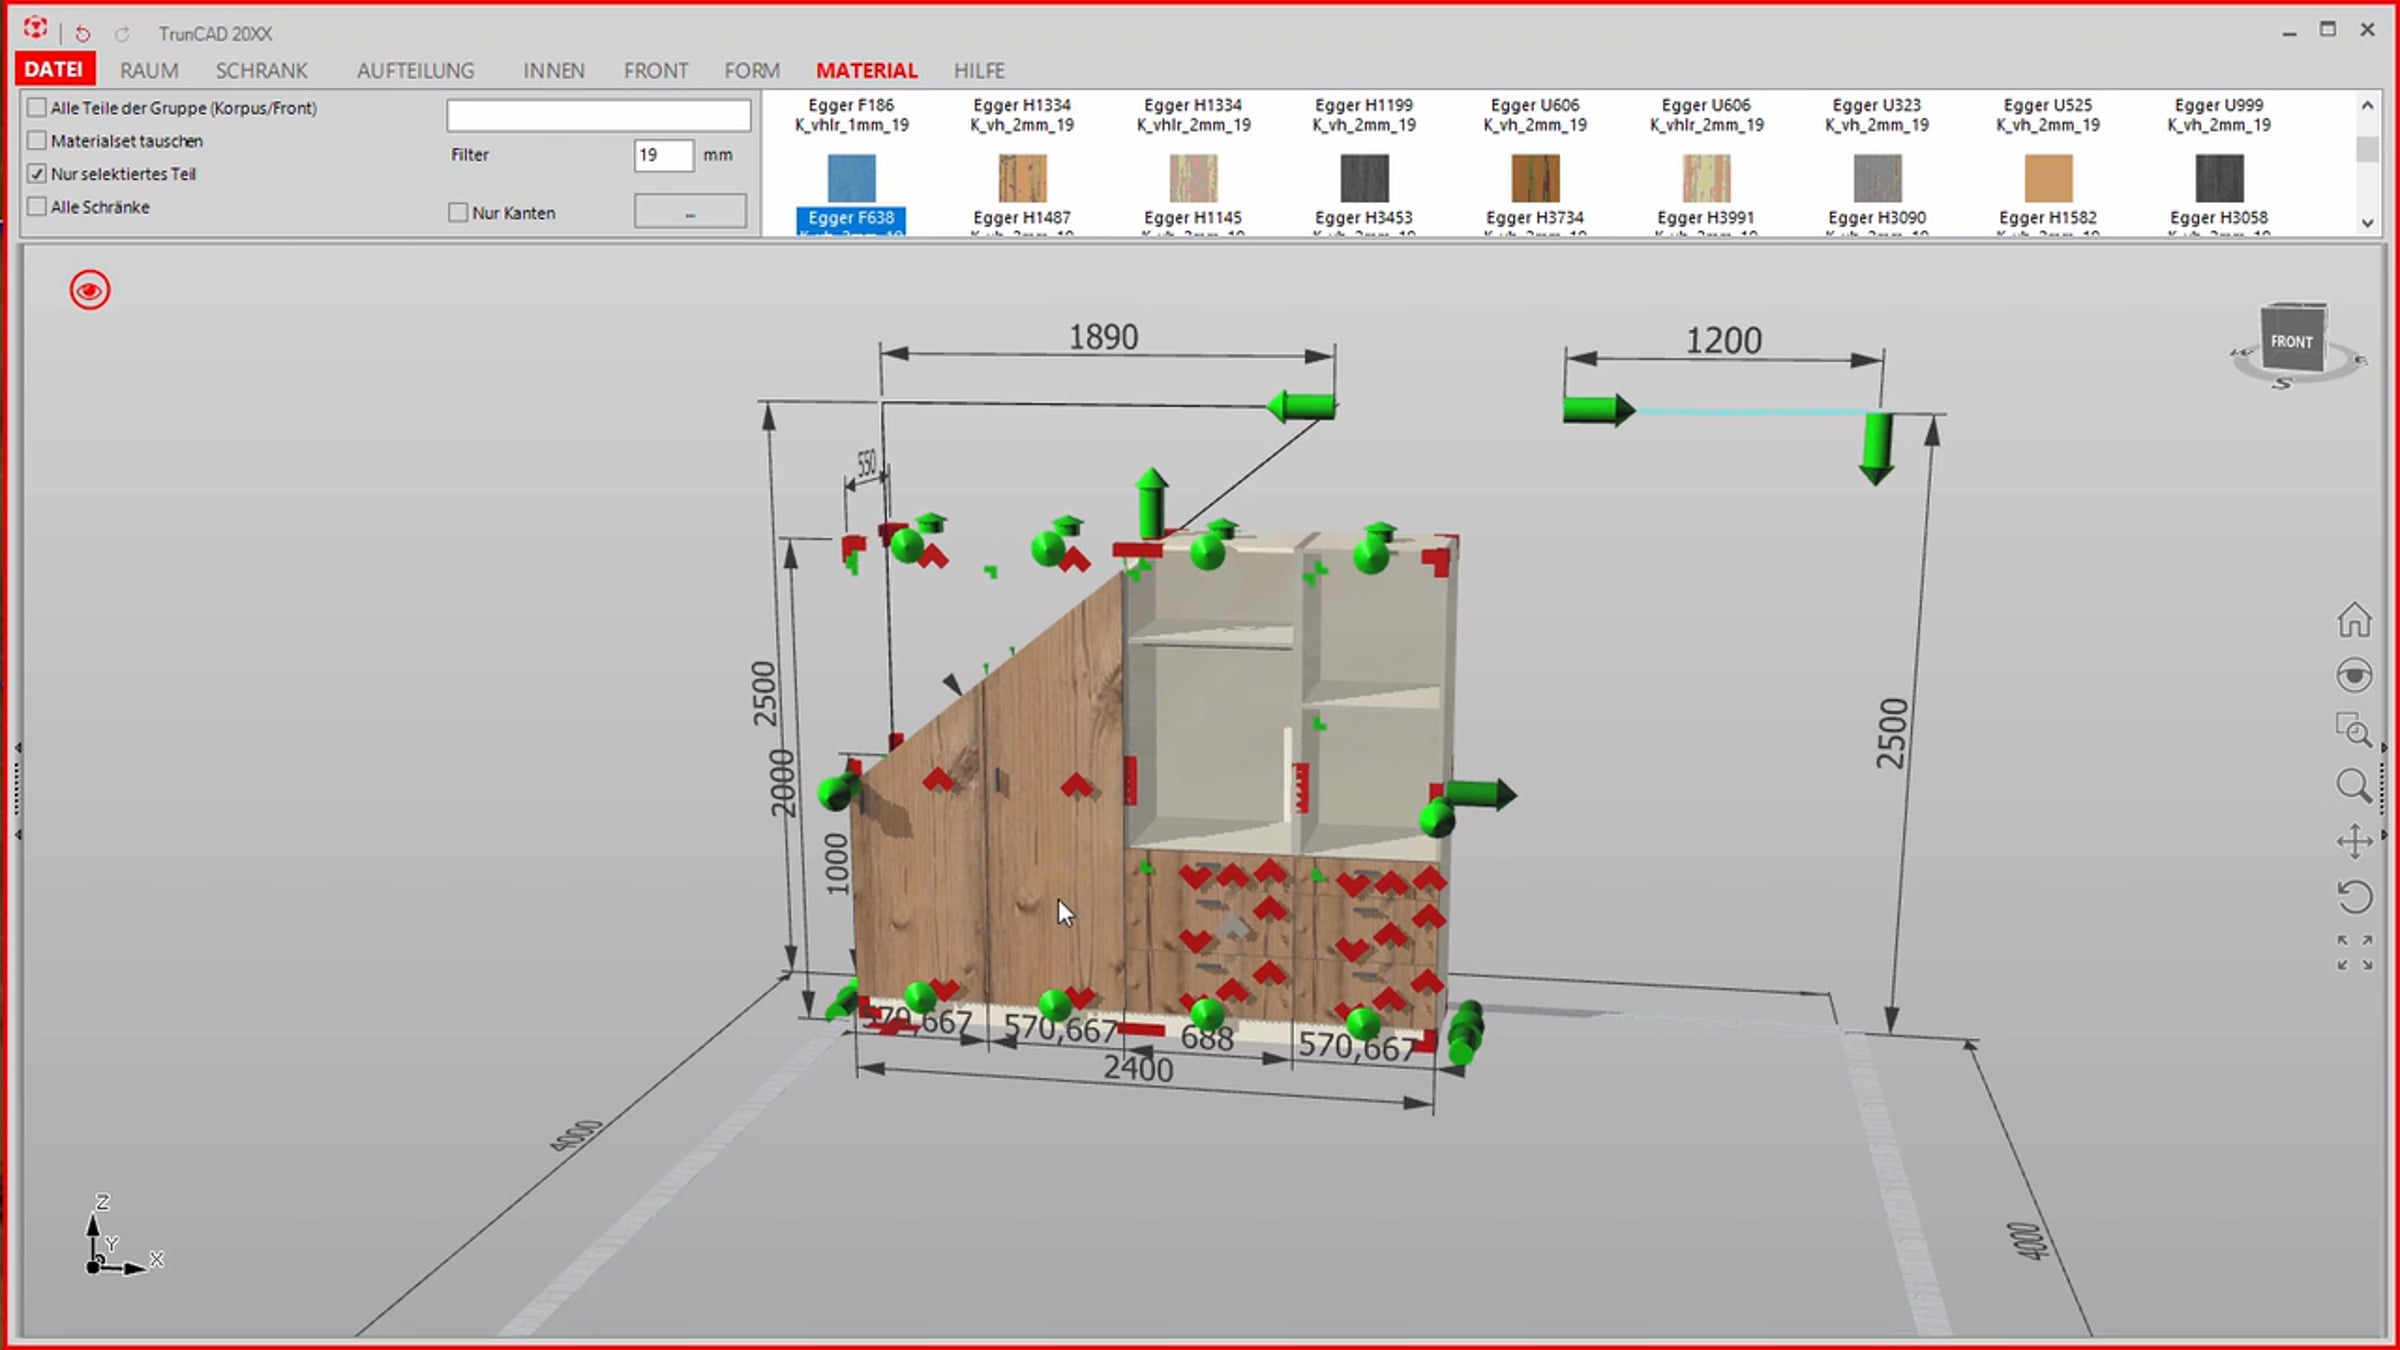This screenshot has width=2400, height=1350.
Task: Enable Alle Teile der Gruppe checkbox
Action: coord(37,107)
